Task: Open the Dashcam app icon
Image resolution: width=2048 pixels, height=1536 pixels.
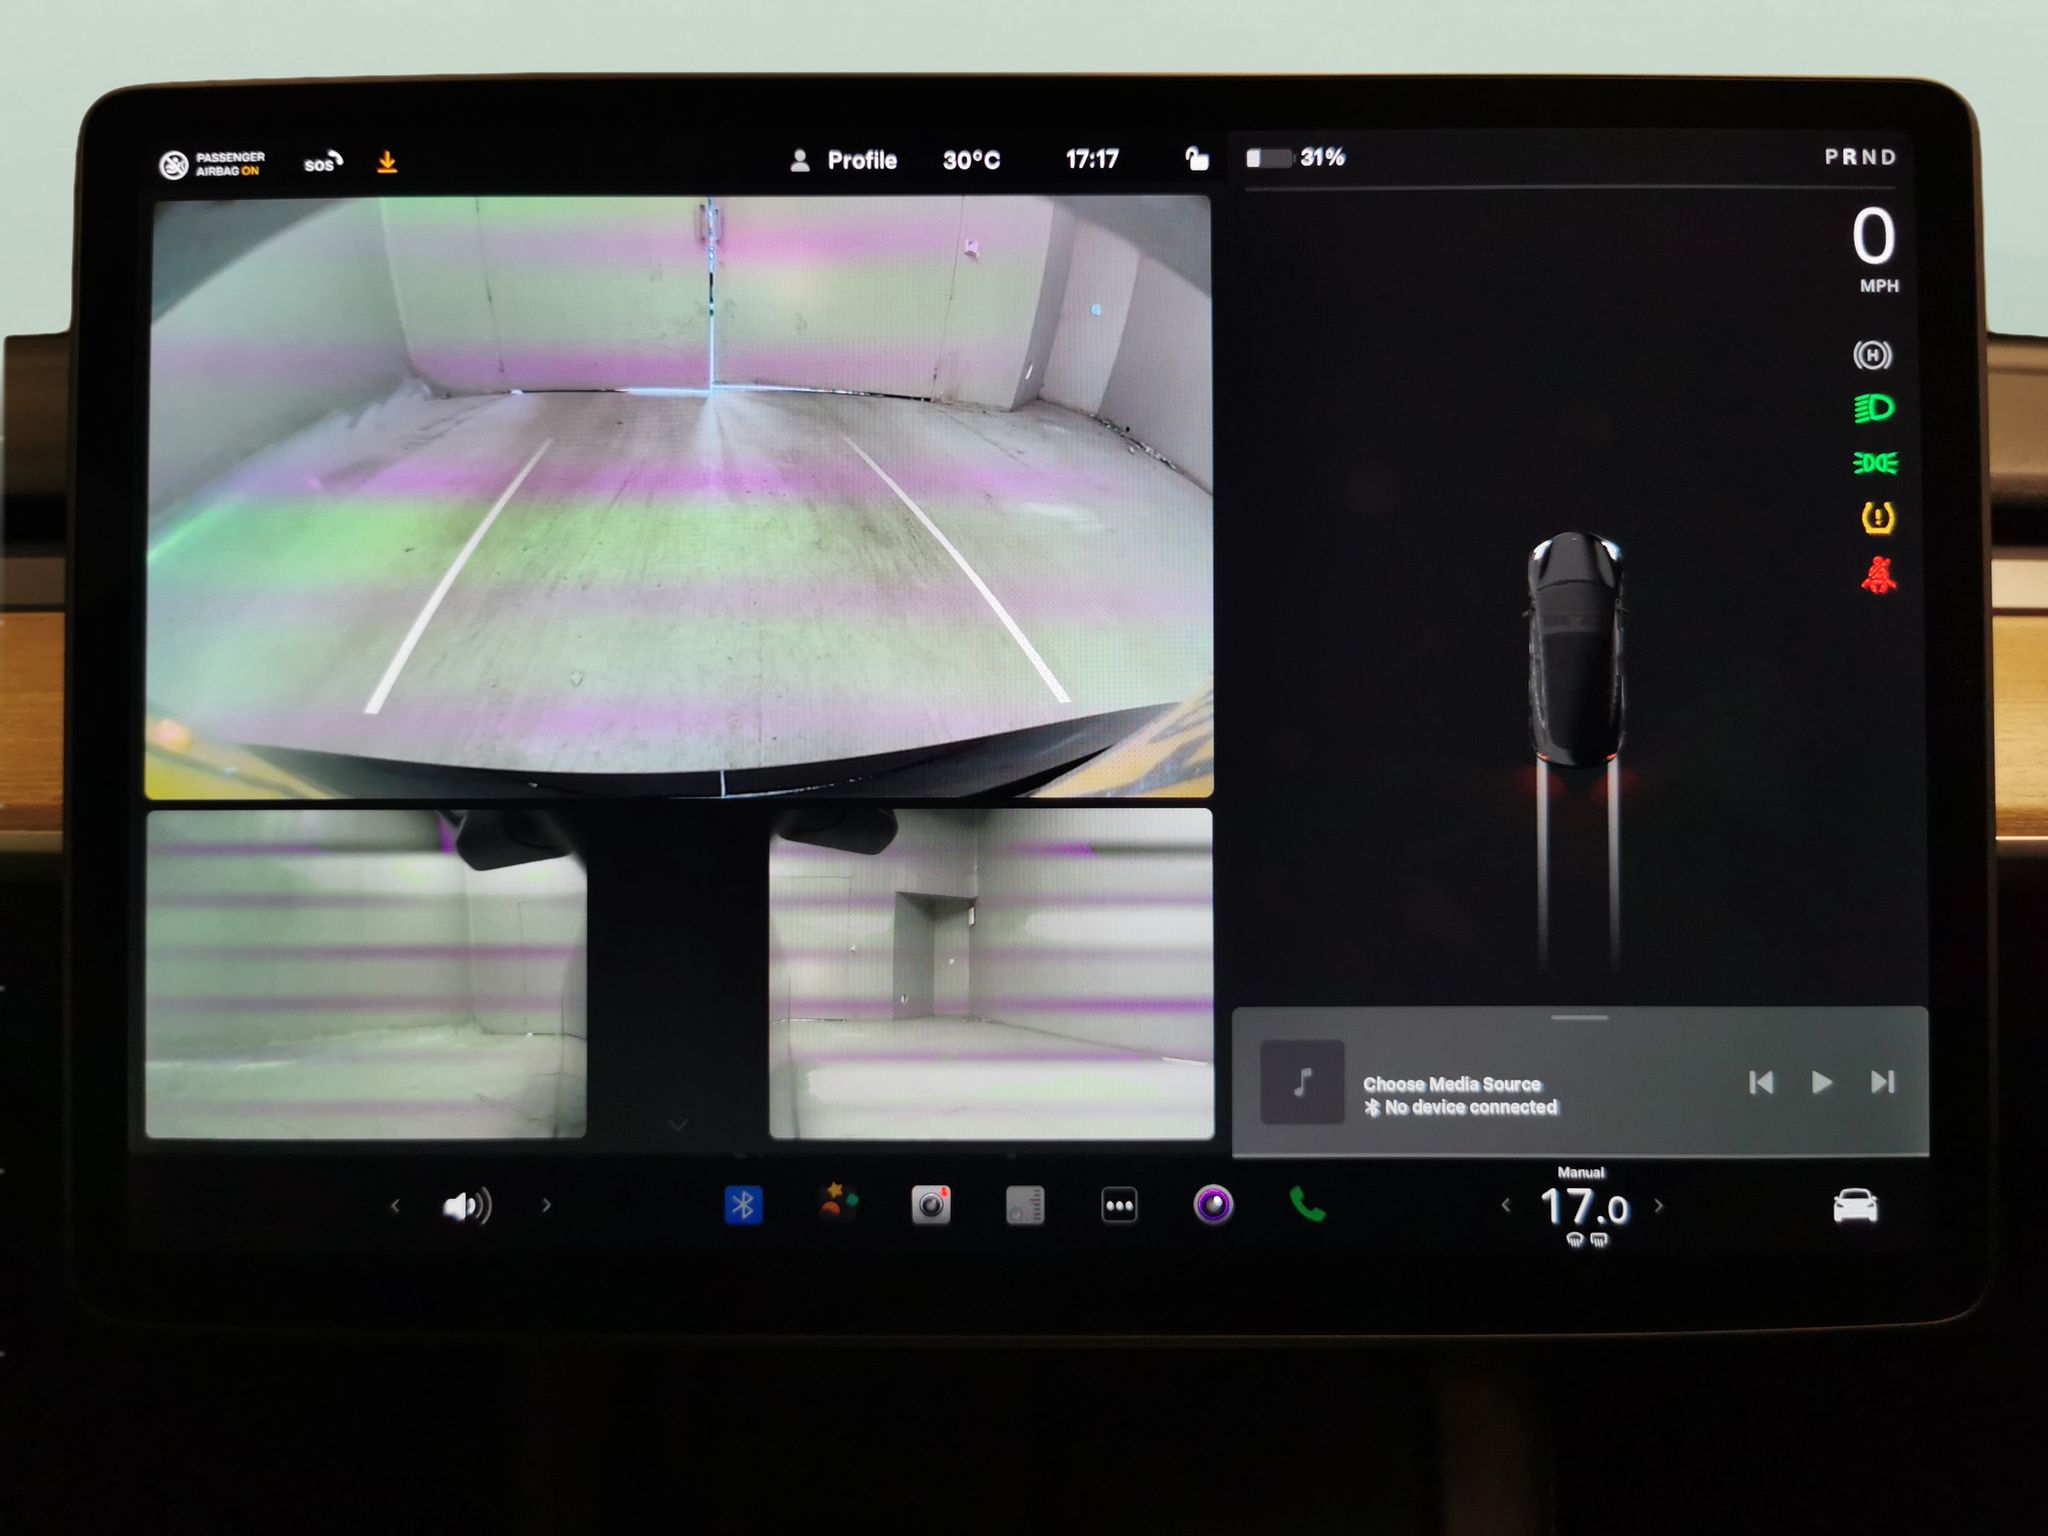Action: click(x=931, y=1205)
